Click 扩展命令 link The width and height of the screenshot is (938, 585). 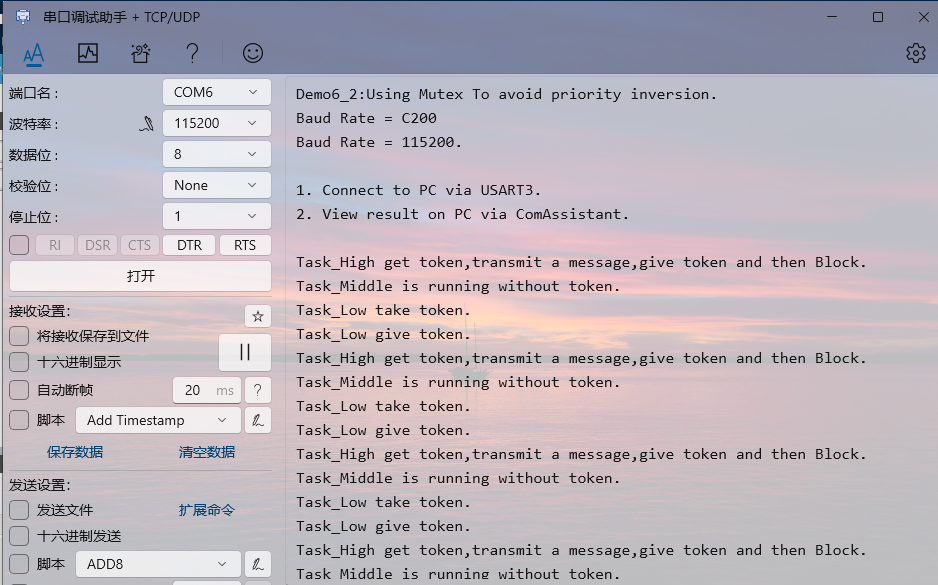click(x=206, y=510)
